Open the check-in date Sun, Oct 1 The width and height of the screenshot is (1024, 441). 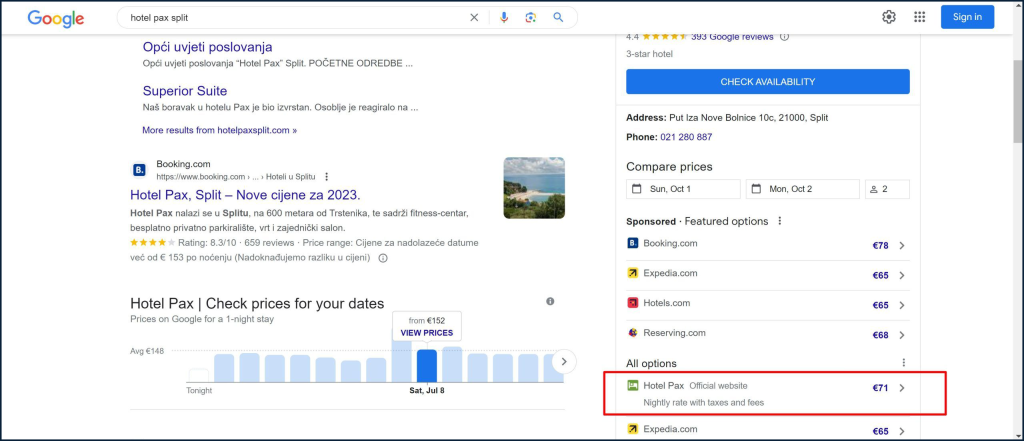coord(683,189)
